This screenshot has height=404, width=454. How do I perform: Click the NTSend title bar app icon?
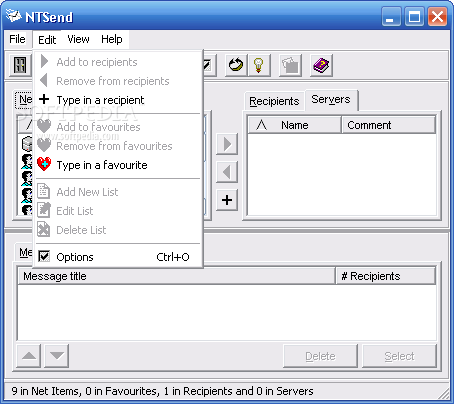(13, 16)
